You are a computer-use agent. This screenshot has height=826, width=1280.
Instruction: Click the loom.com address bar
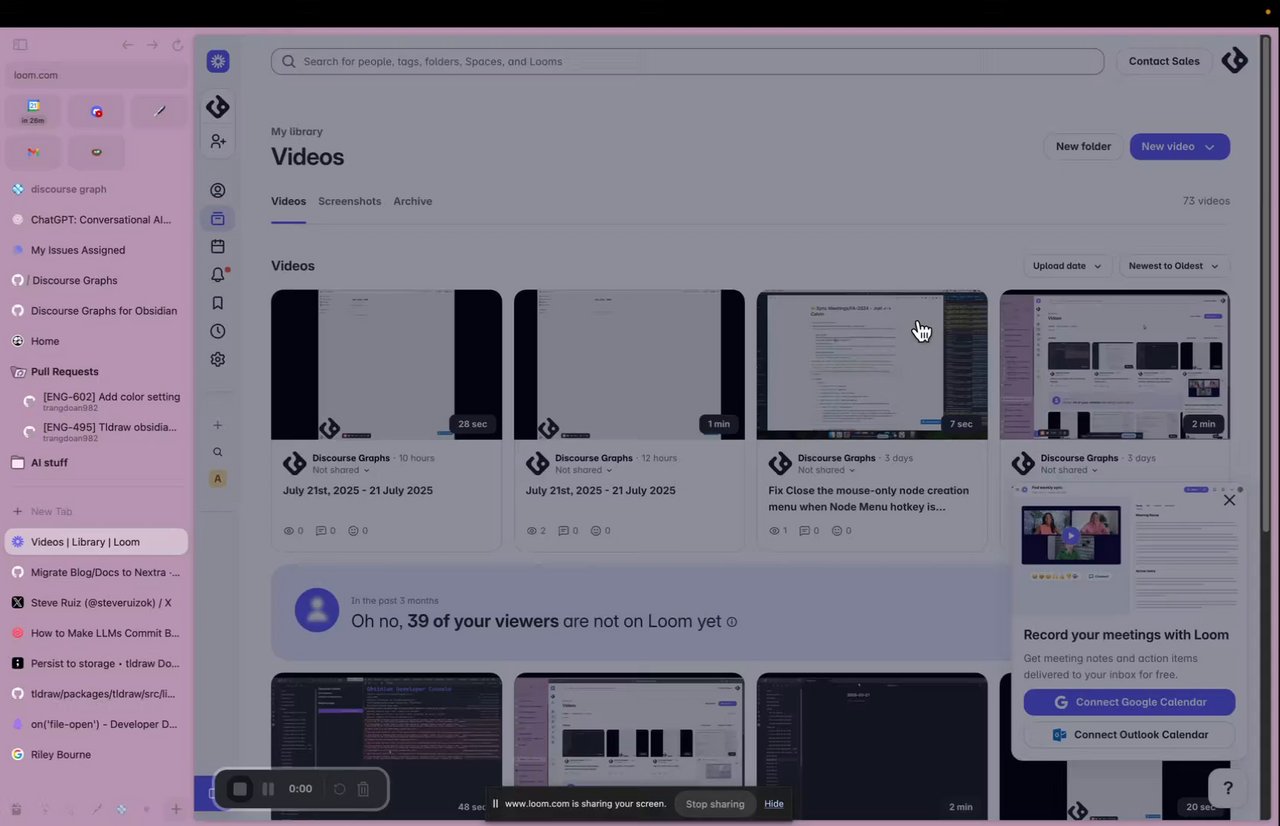96,75
